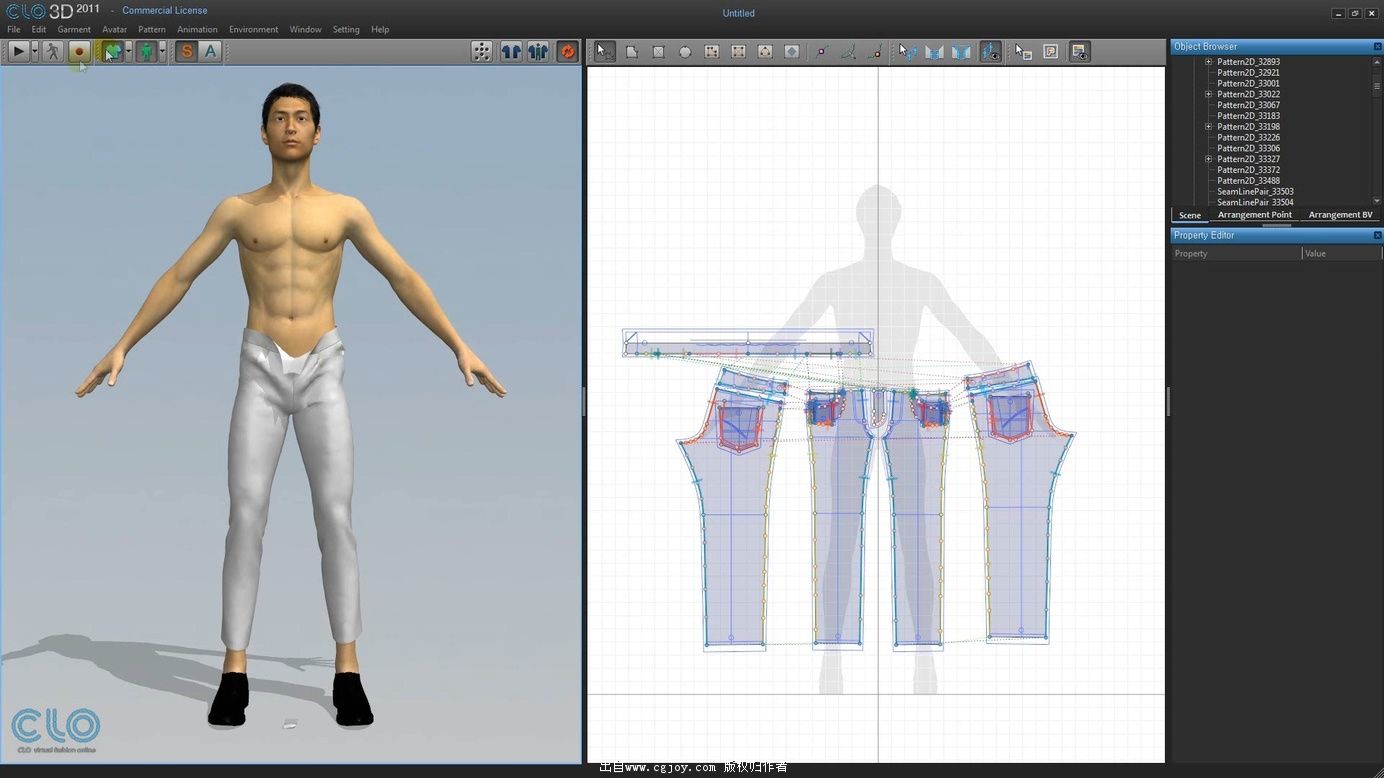Click the green avatar display icon

click(146, 51)
